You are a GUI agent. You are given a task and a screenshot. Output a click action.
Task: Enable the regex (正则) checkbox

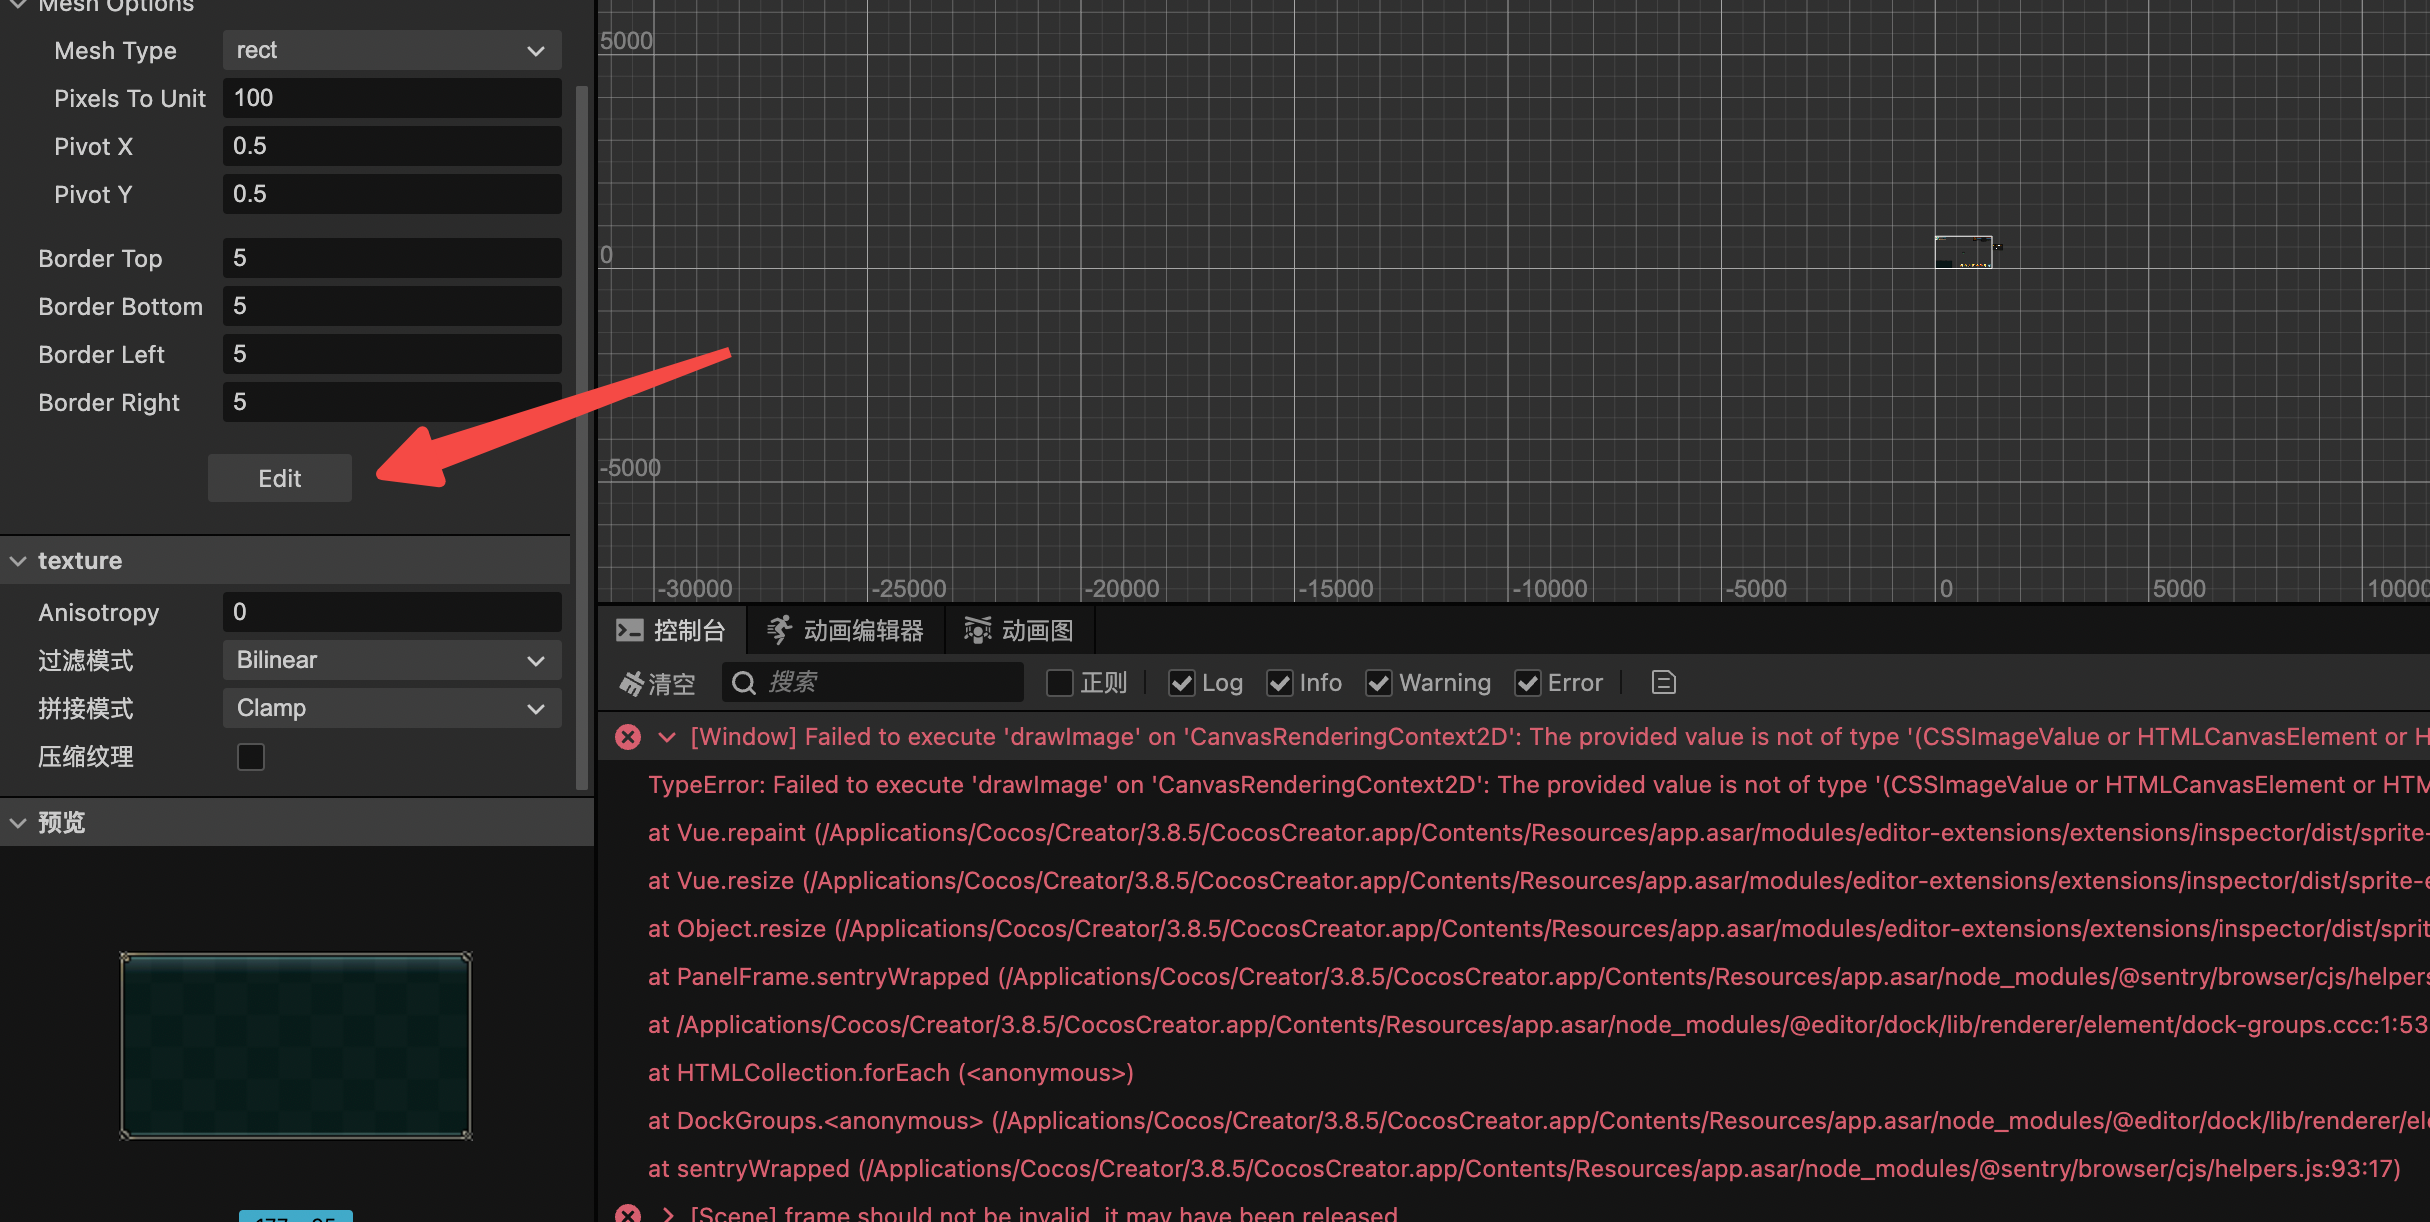click(x=1059, y=683)
